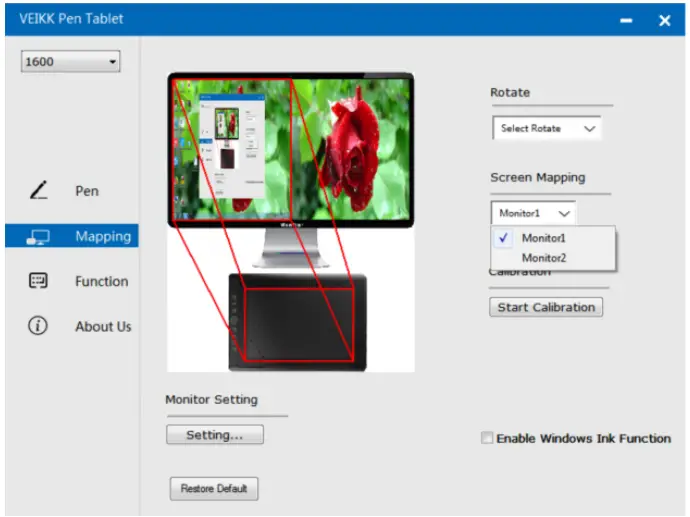
Task: Click the monitor preview image
Action: click(x=291, y=150)
